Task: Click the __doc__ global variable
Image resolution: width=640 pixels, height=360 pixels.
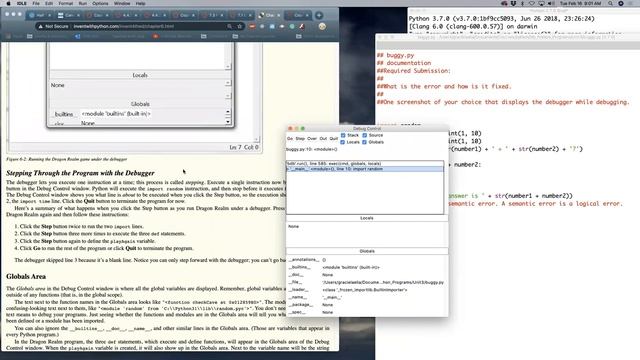Action: [296, 275]
